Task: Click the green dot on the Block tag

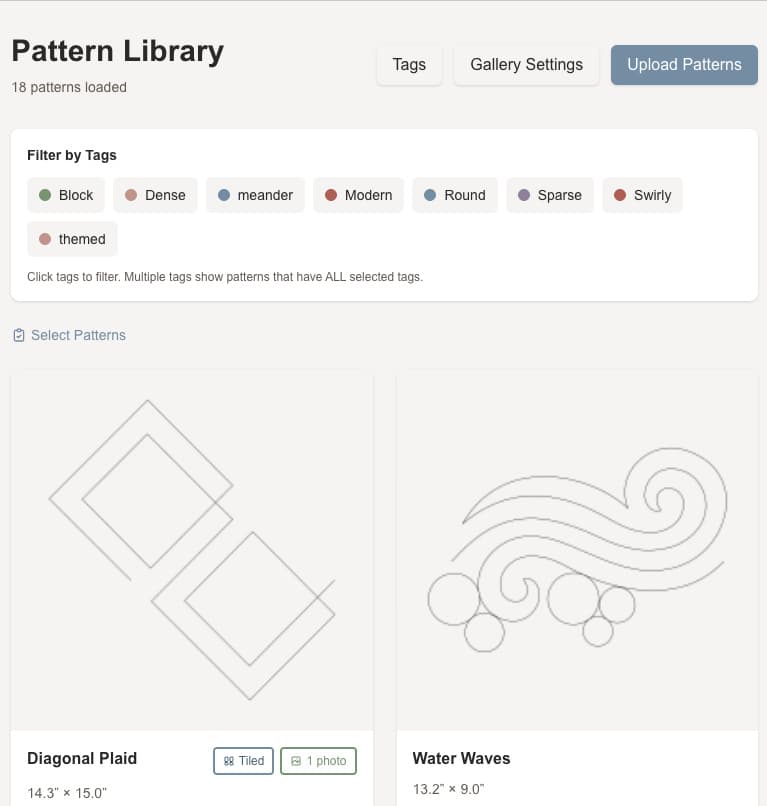Action: [x=45, y=195]
